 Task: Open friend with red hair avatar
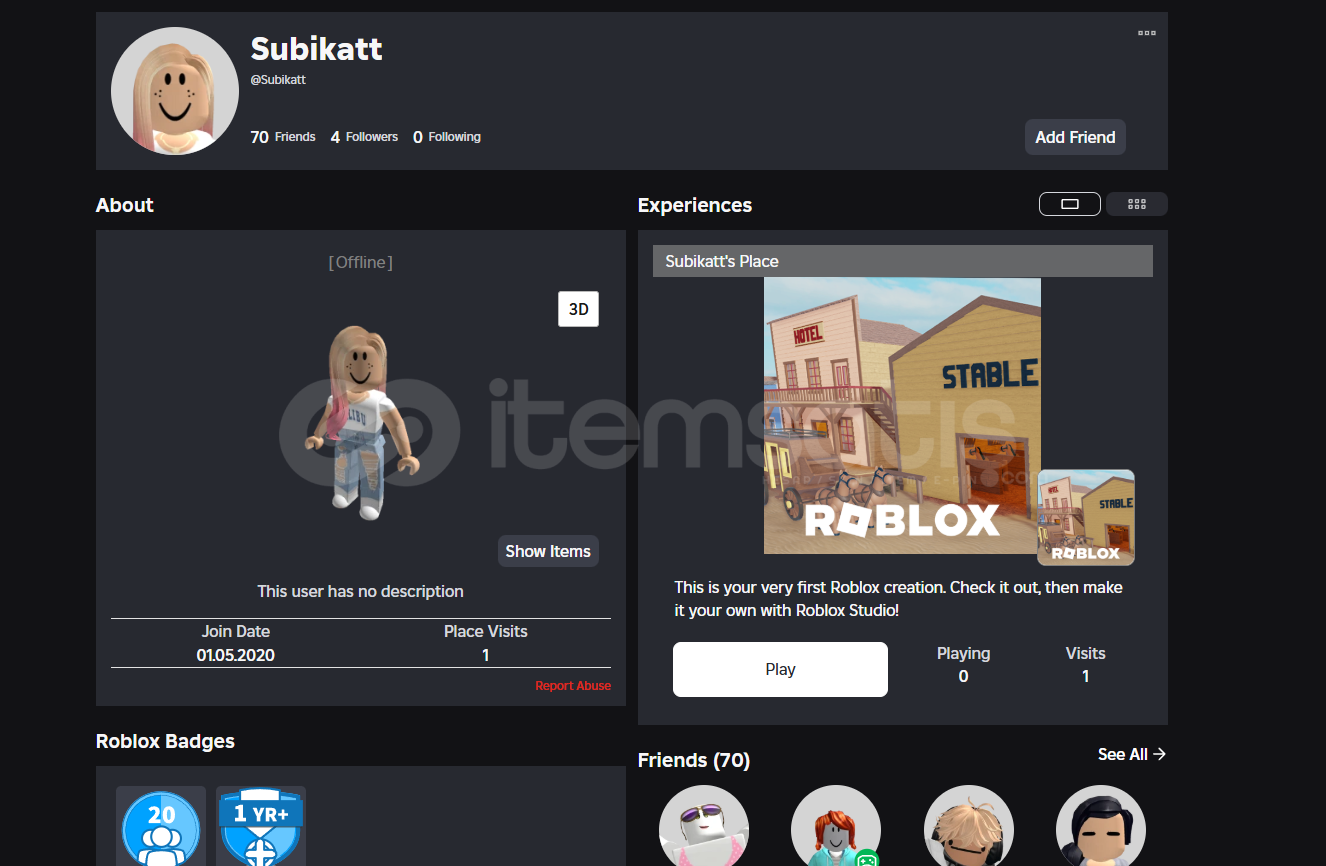click(x=836, y=826)
